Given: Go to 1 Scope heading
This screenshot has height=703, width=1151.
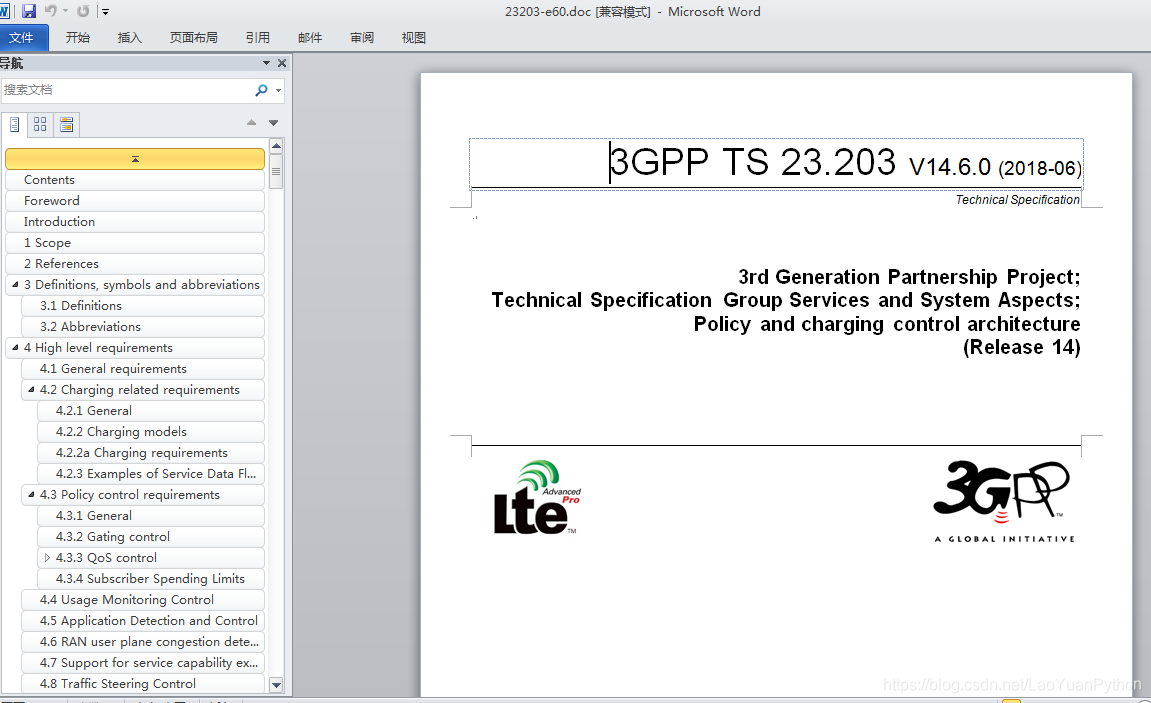Looking at the screenshot, I should [x=135, y=243].
